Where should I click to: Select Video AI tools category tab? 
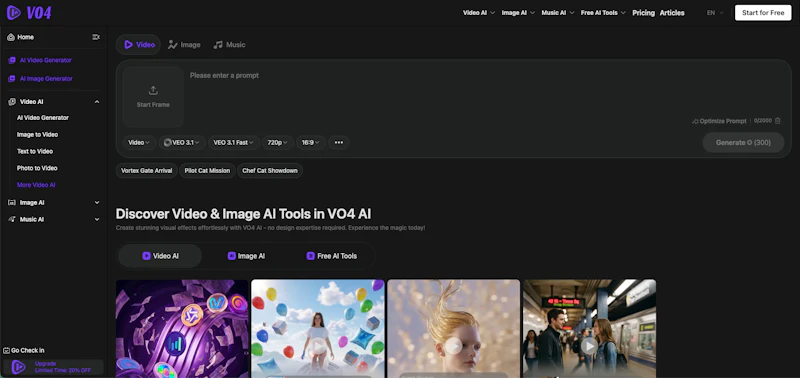(x=160, y=256)
